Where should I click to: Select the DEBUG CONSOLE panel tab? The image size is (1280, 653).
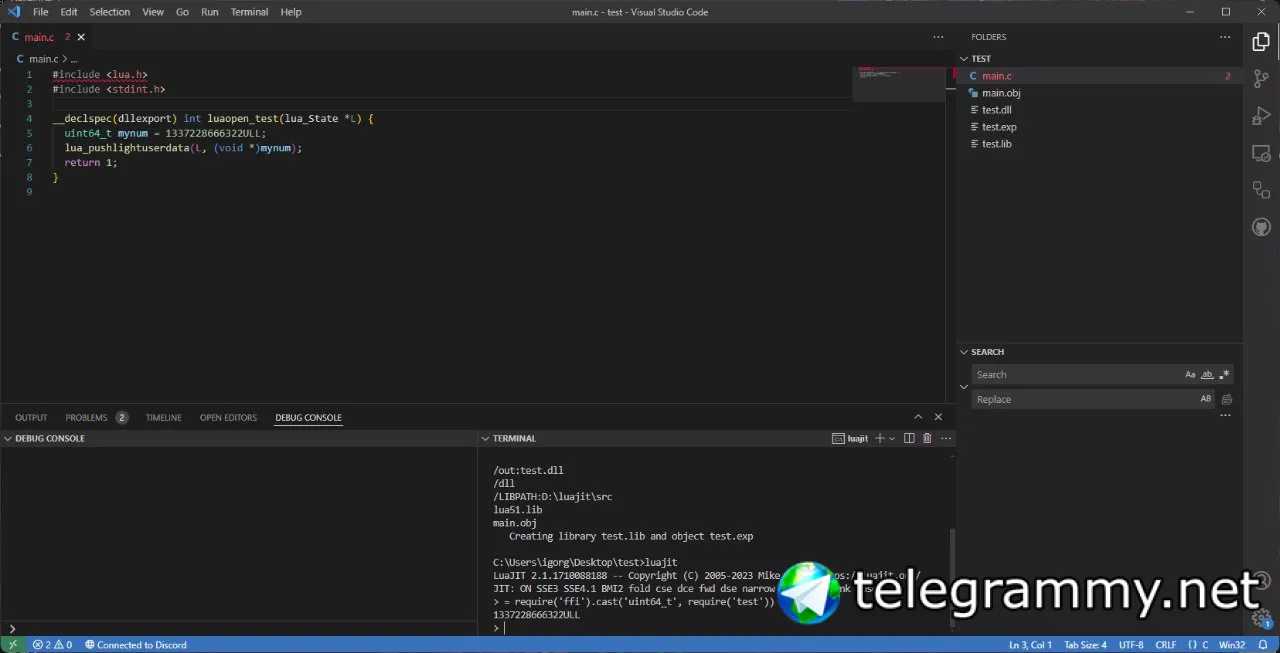tap(309, 417)
